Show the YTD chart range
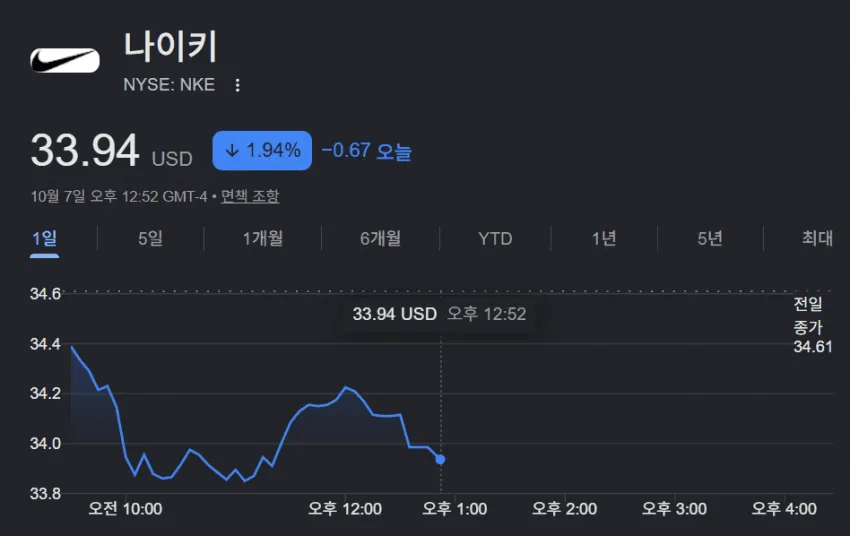 [495, 239]
